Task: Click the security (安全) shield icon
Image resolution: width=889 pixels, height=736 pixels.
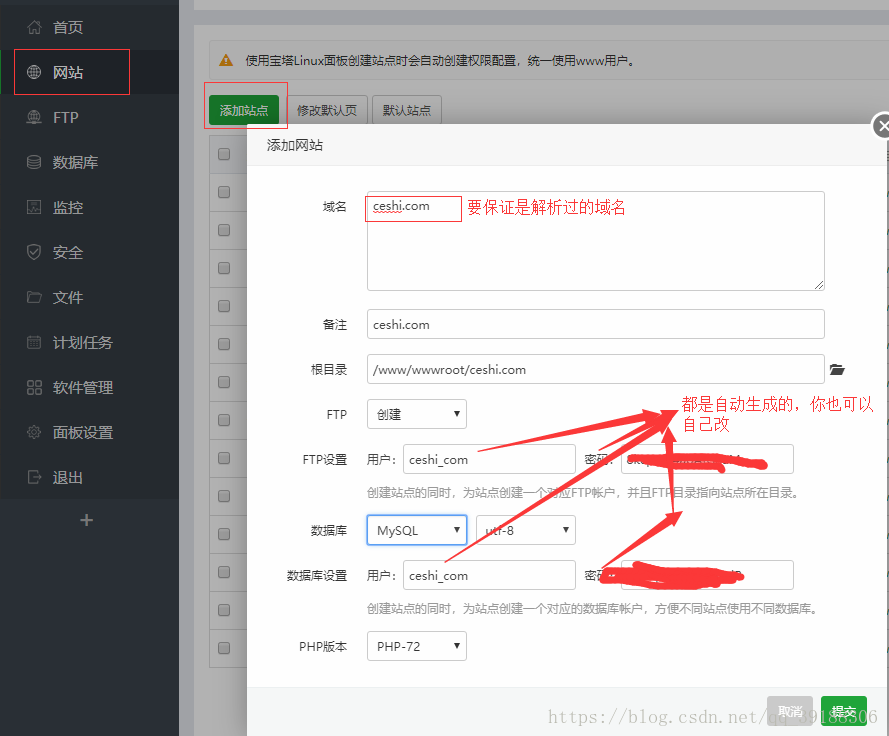Action: pos(35,252)
